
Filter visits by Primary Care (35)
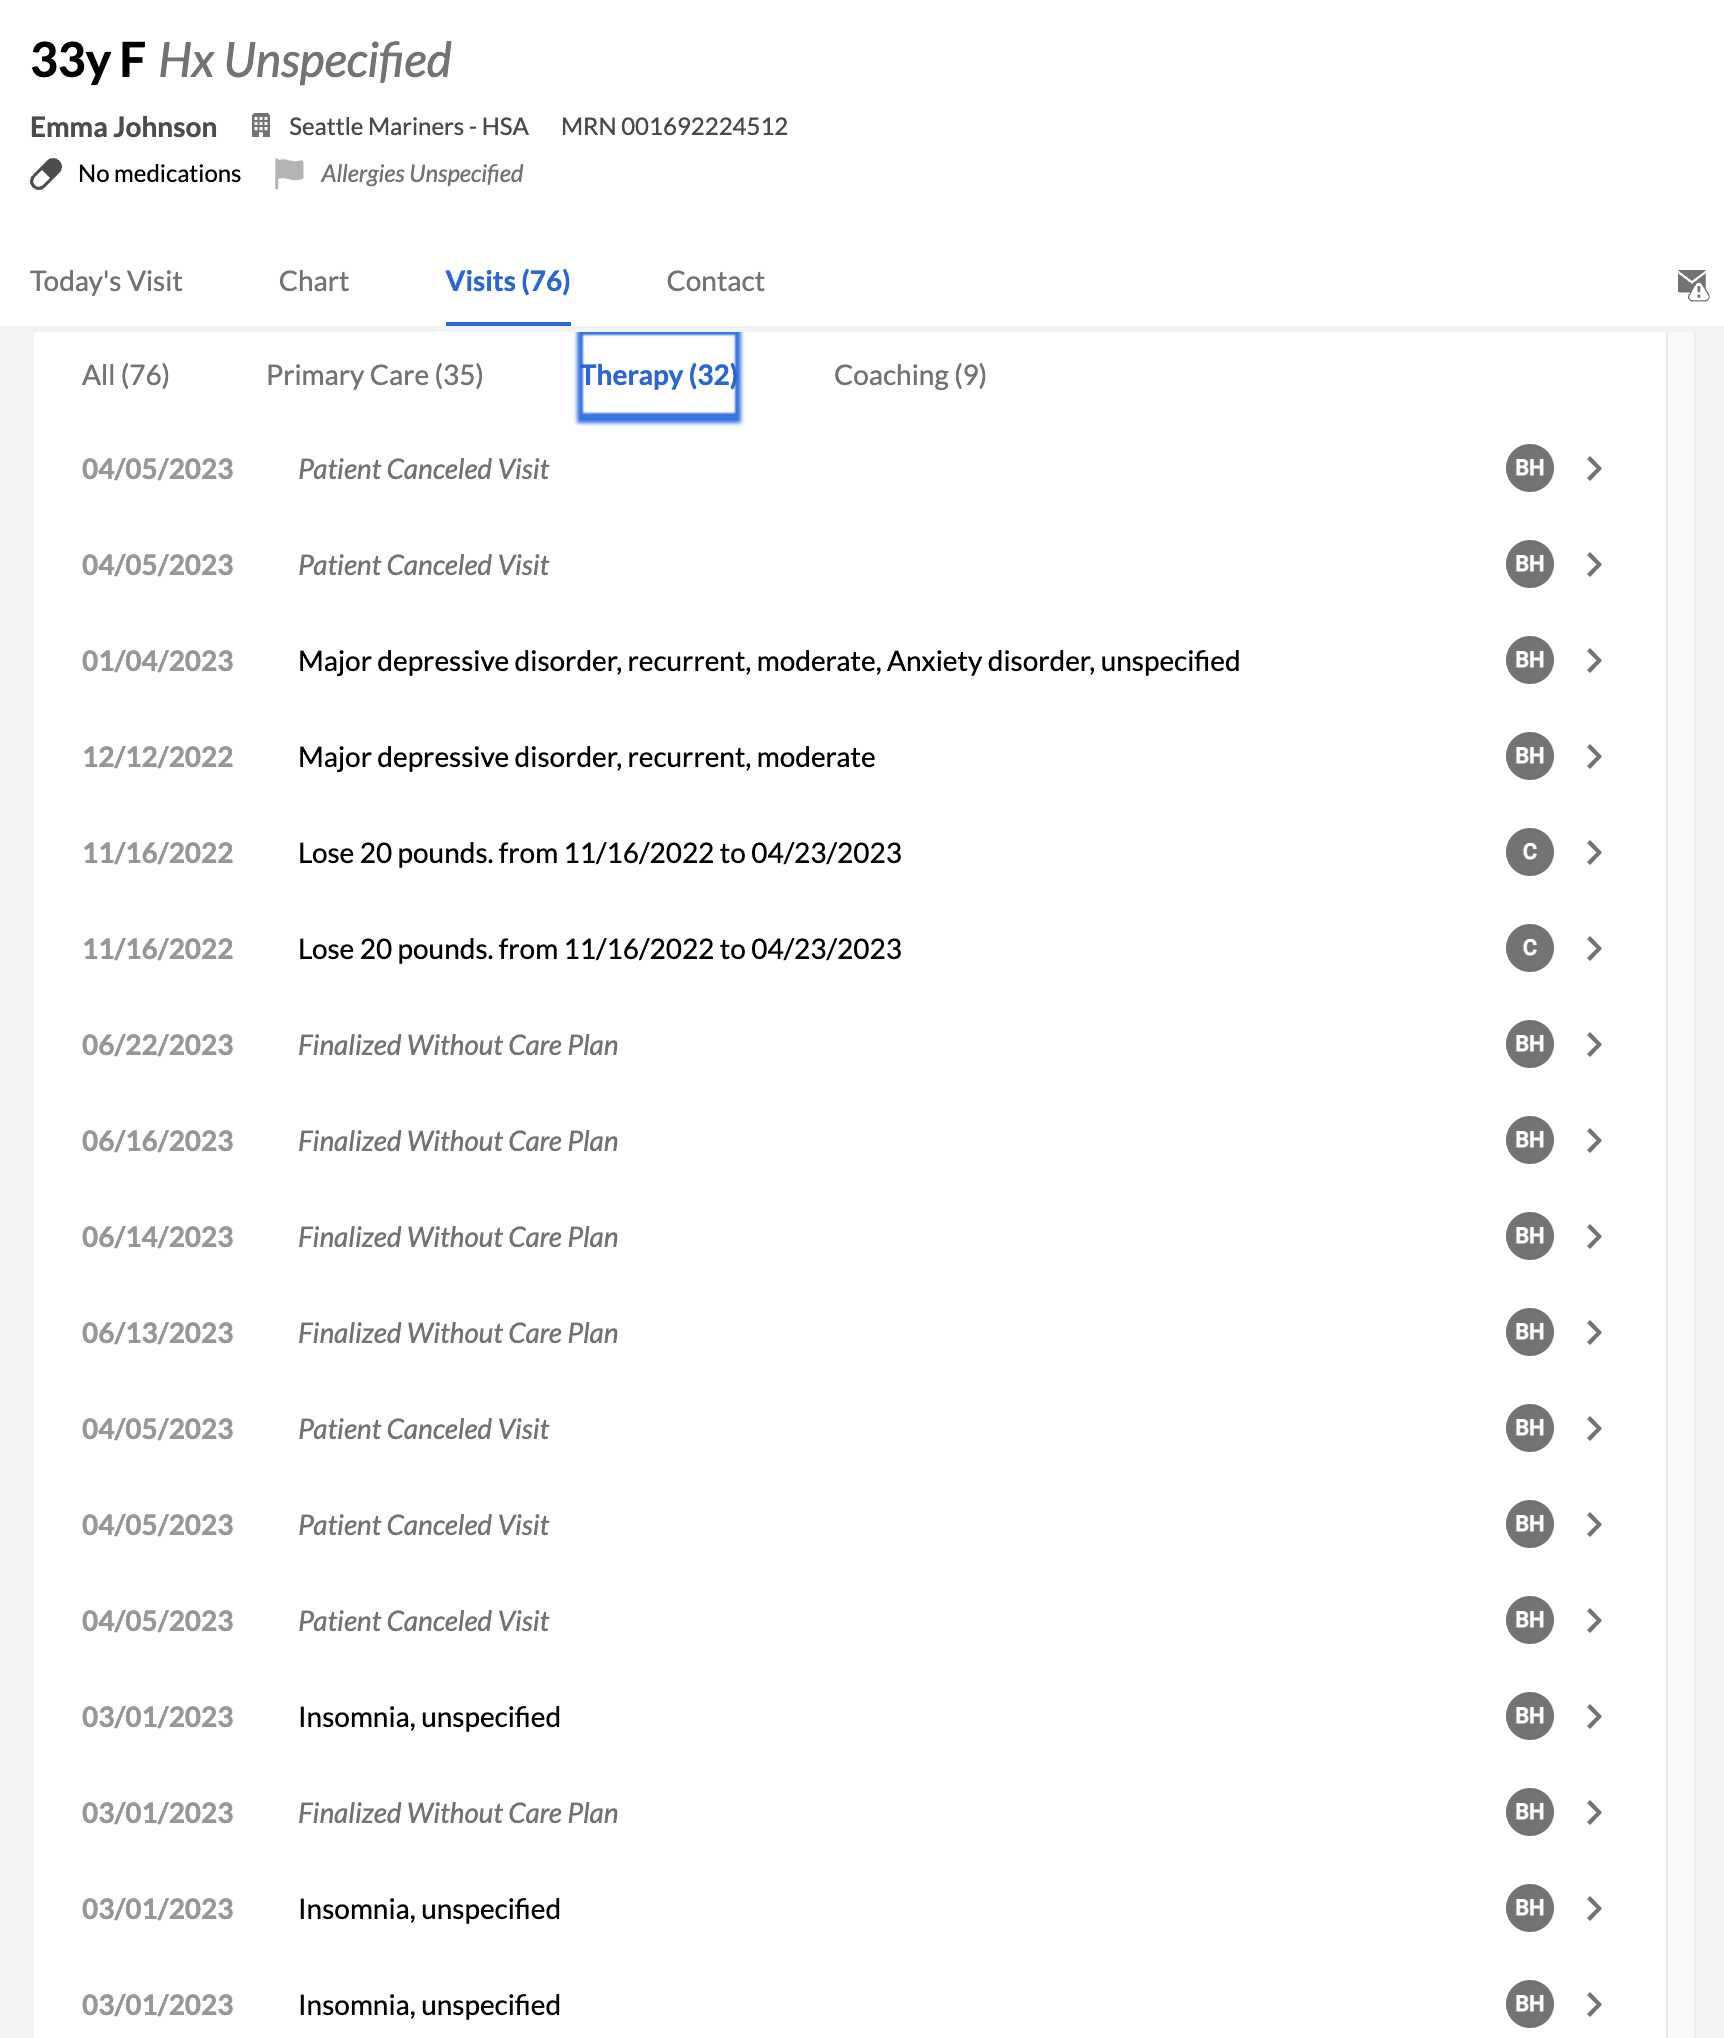374,375
